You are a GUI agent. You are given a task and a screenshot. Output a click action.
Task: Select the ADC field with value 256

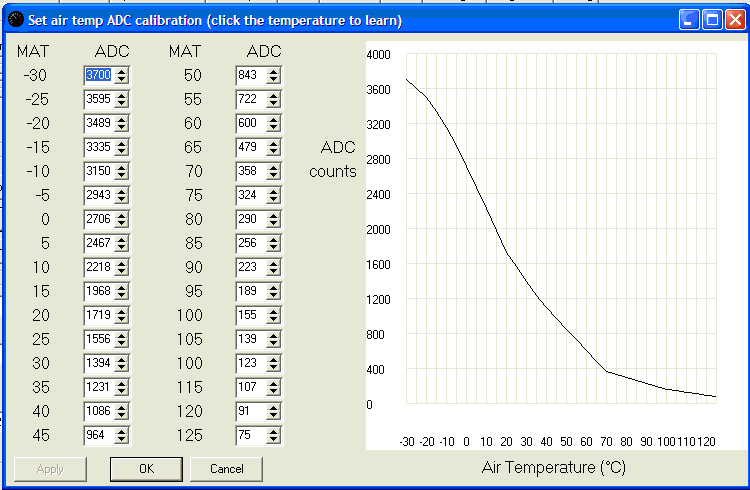pos(251,243)
